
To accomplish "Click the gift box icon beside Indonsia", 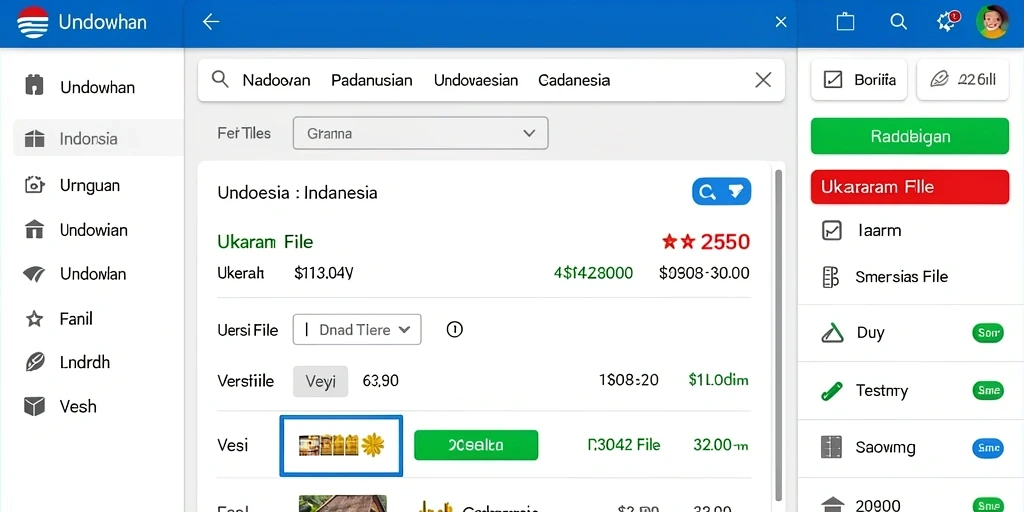I will [34, 138].
